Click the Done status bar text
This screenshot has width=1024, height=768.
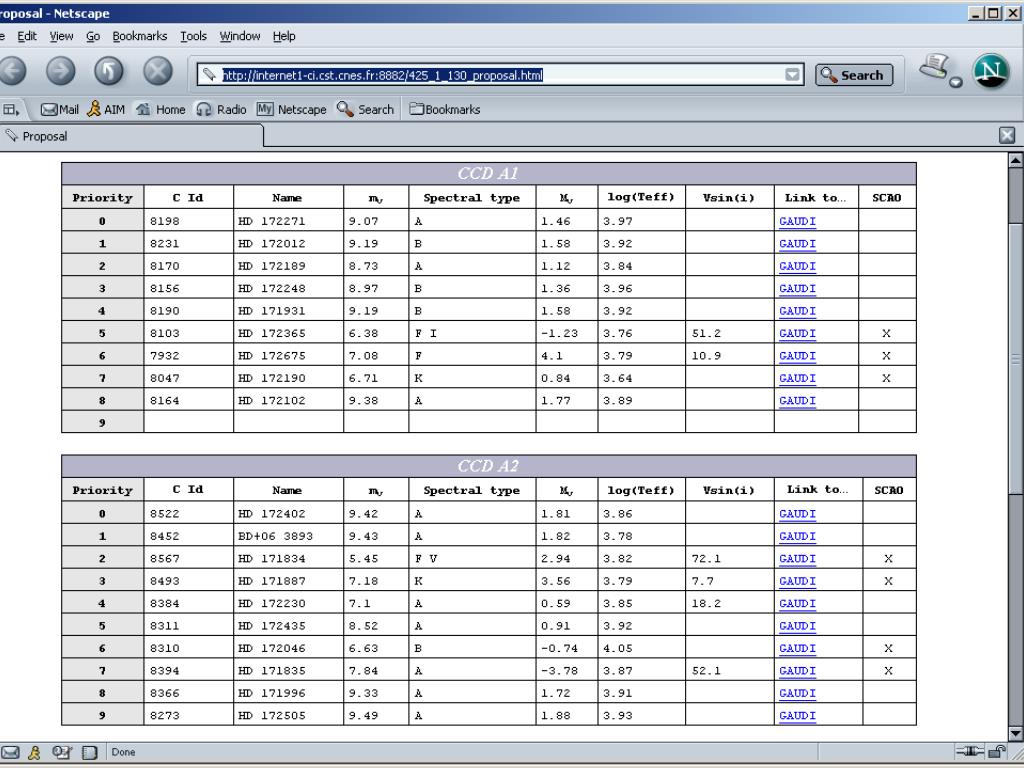tap(123, 752)
